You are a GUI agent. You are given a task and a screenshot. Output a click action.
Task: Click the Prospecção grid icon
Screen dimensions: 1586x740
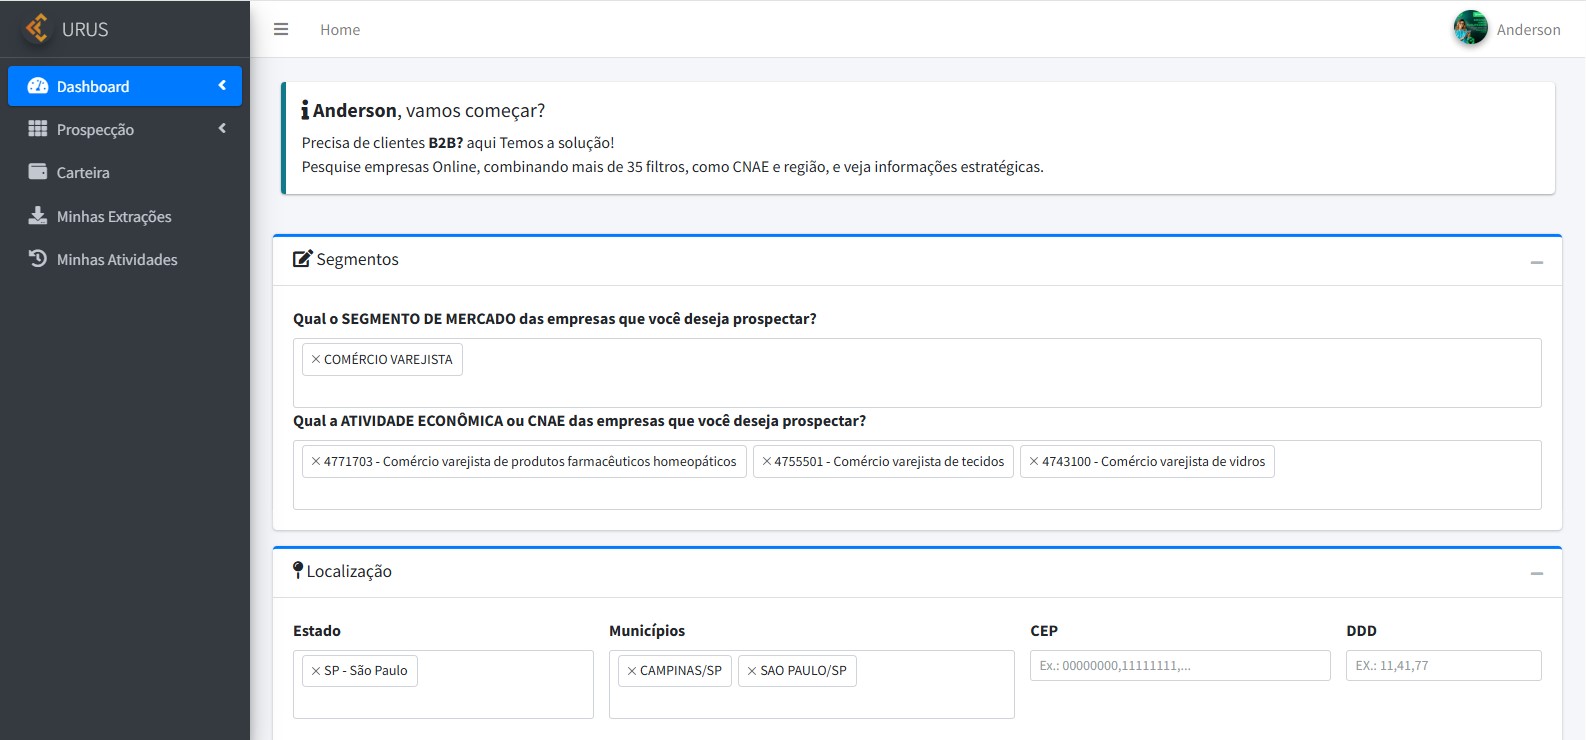(x=38, y=129)
